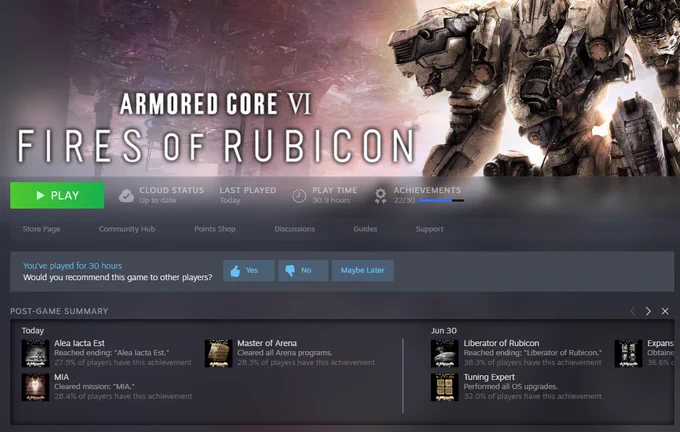Click the Armored Core VI game logo

(x=216, y=127)
